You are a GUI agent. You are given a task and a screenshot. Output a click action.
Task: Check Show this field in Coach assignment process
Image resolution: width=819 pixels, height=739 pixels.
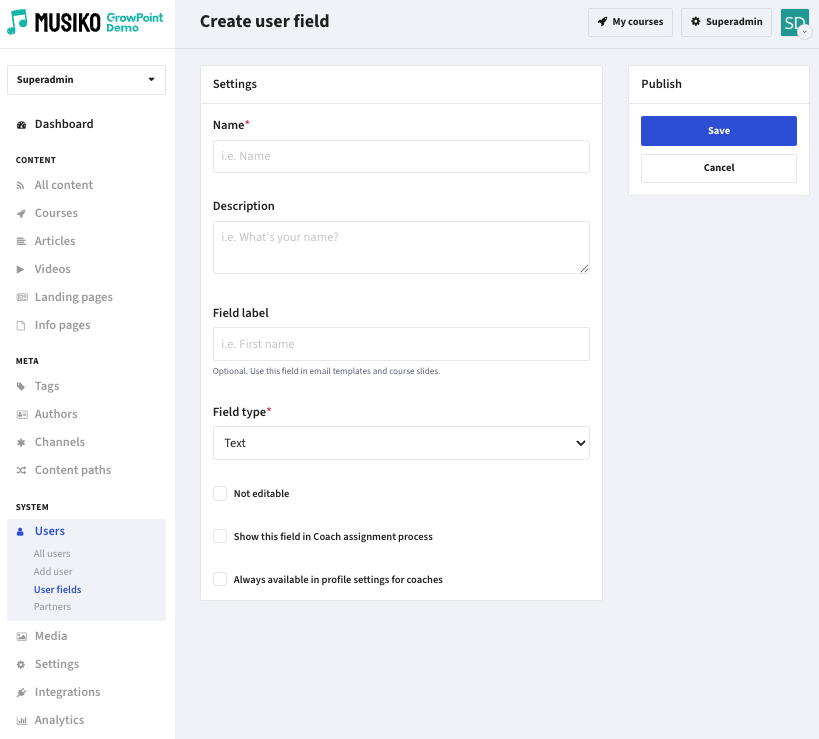tap(220, 536)
